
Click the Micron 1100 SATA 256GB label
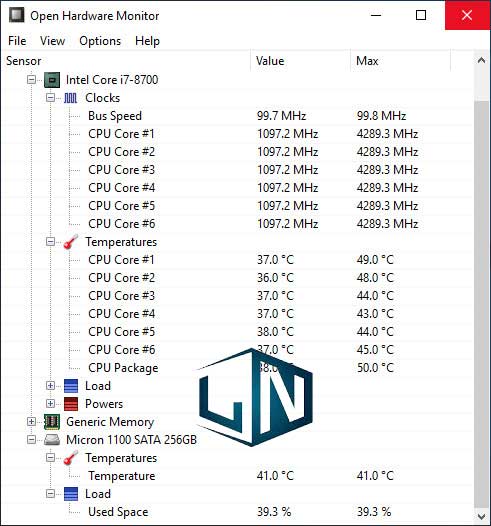[131, 440]
